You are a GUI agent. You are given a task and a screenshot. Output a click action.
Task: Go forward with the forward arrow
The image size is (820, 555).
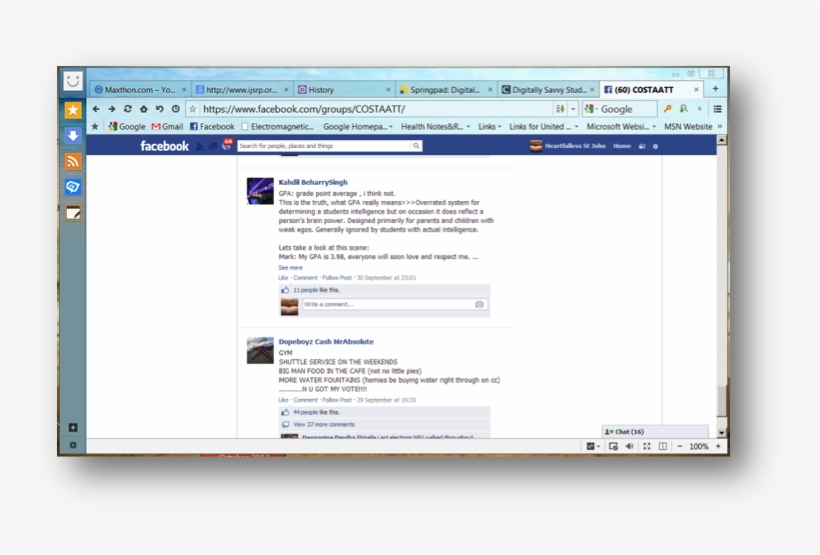pyautogui.click(x=111, y=109)
